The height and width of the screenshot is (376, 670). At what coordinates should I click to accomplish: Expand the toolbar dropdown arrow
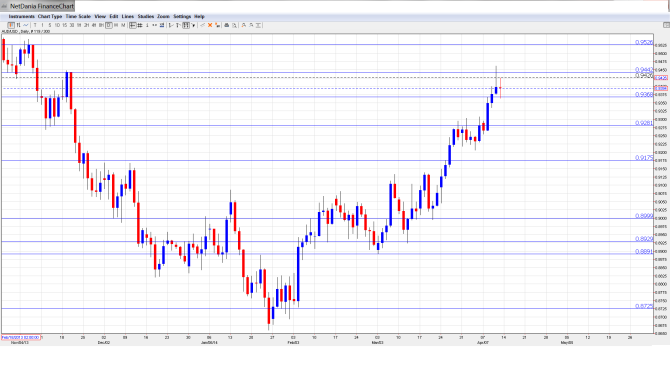tap(193, 25)
